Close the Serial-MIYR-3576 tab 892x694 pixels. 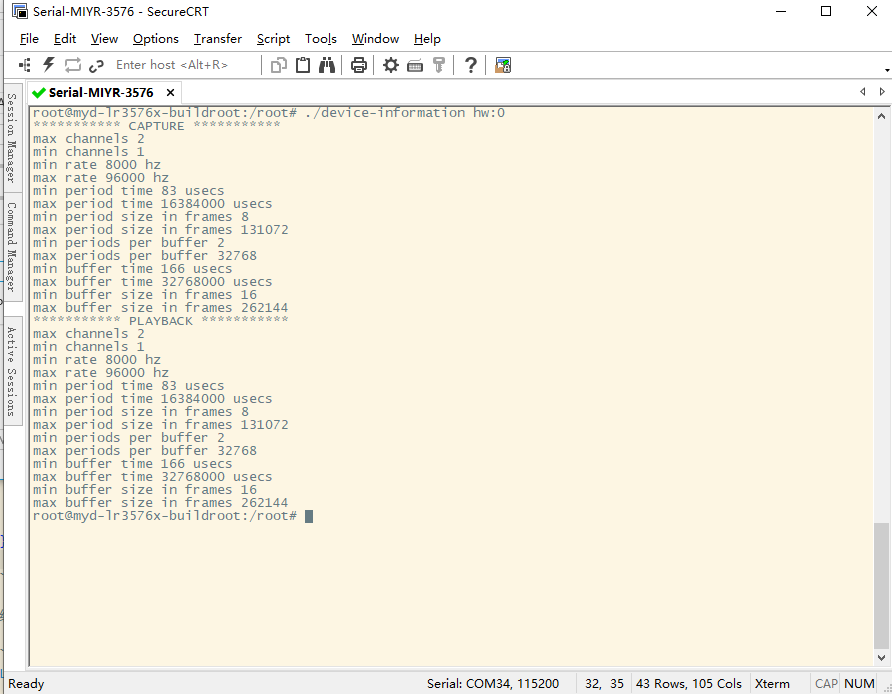(x=170, y=93)
